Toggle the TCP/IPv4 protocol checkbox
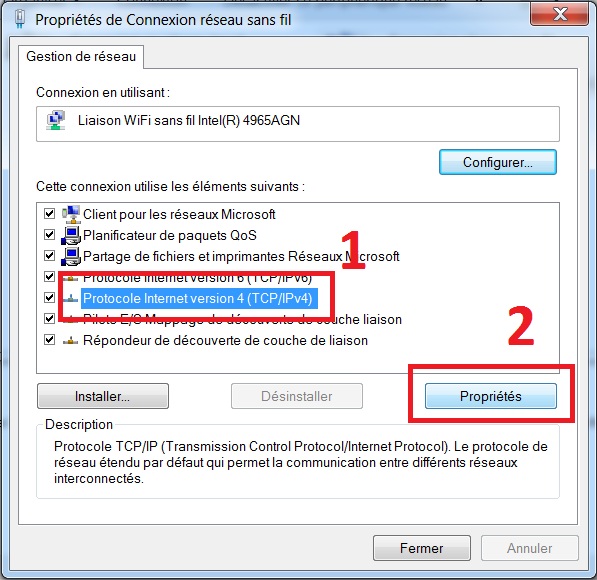Screen dimensions: 597x580 pyautogui.click(x=49, y=297)
